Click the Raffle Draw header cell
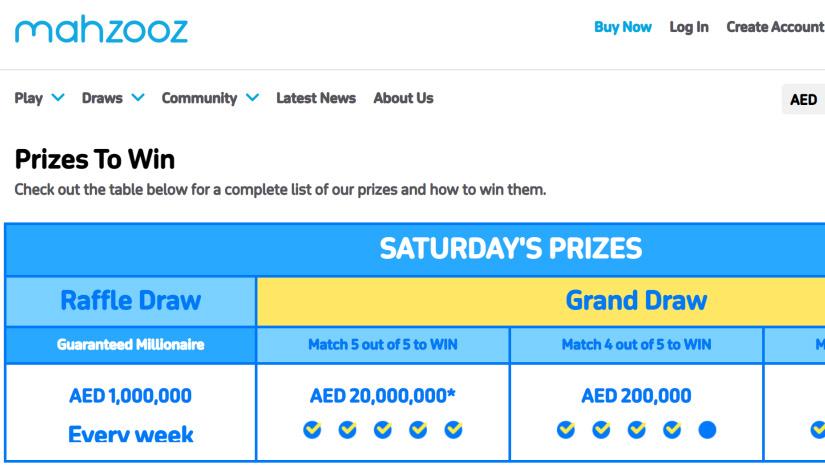This screenshot has height=476, width=825. [131, 300]
